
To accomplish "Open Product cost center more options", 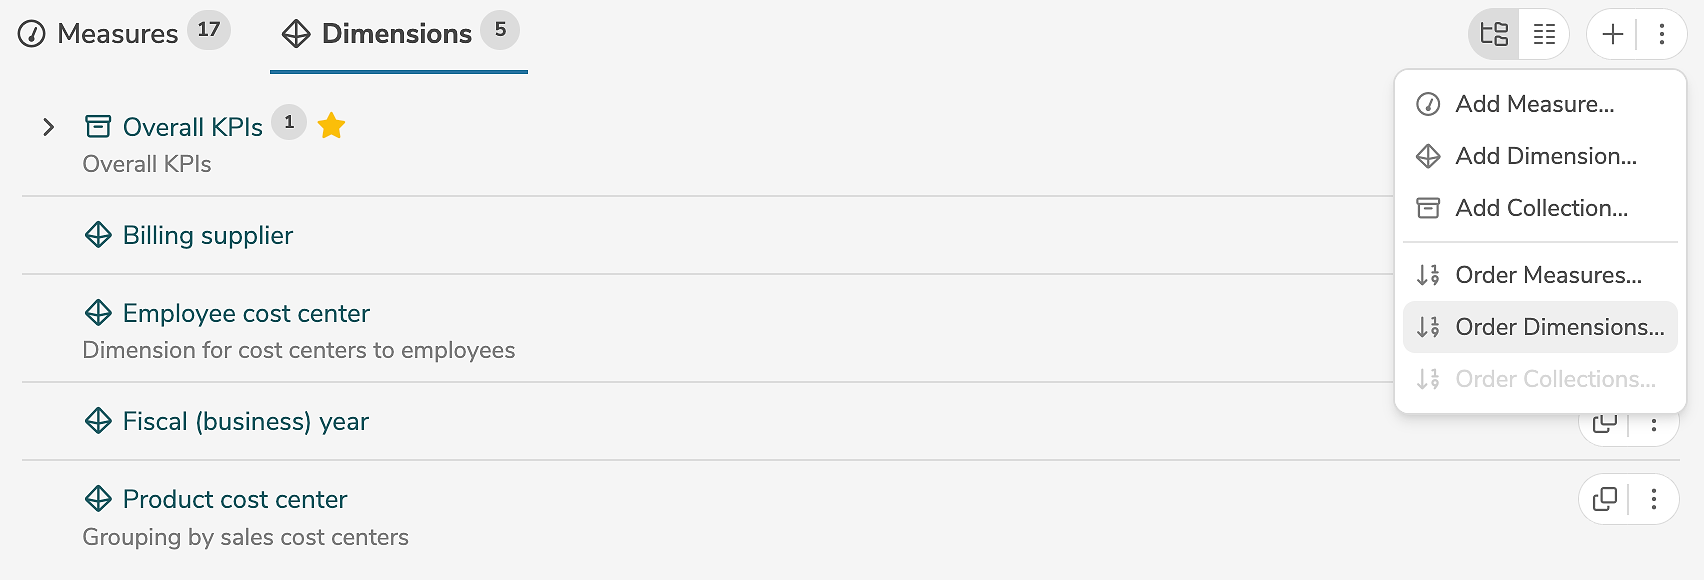I will click(x=1654, y=498).
